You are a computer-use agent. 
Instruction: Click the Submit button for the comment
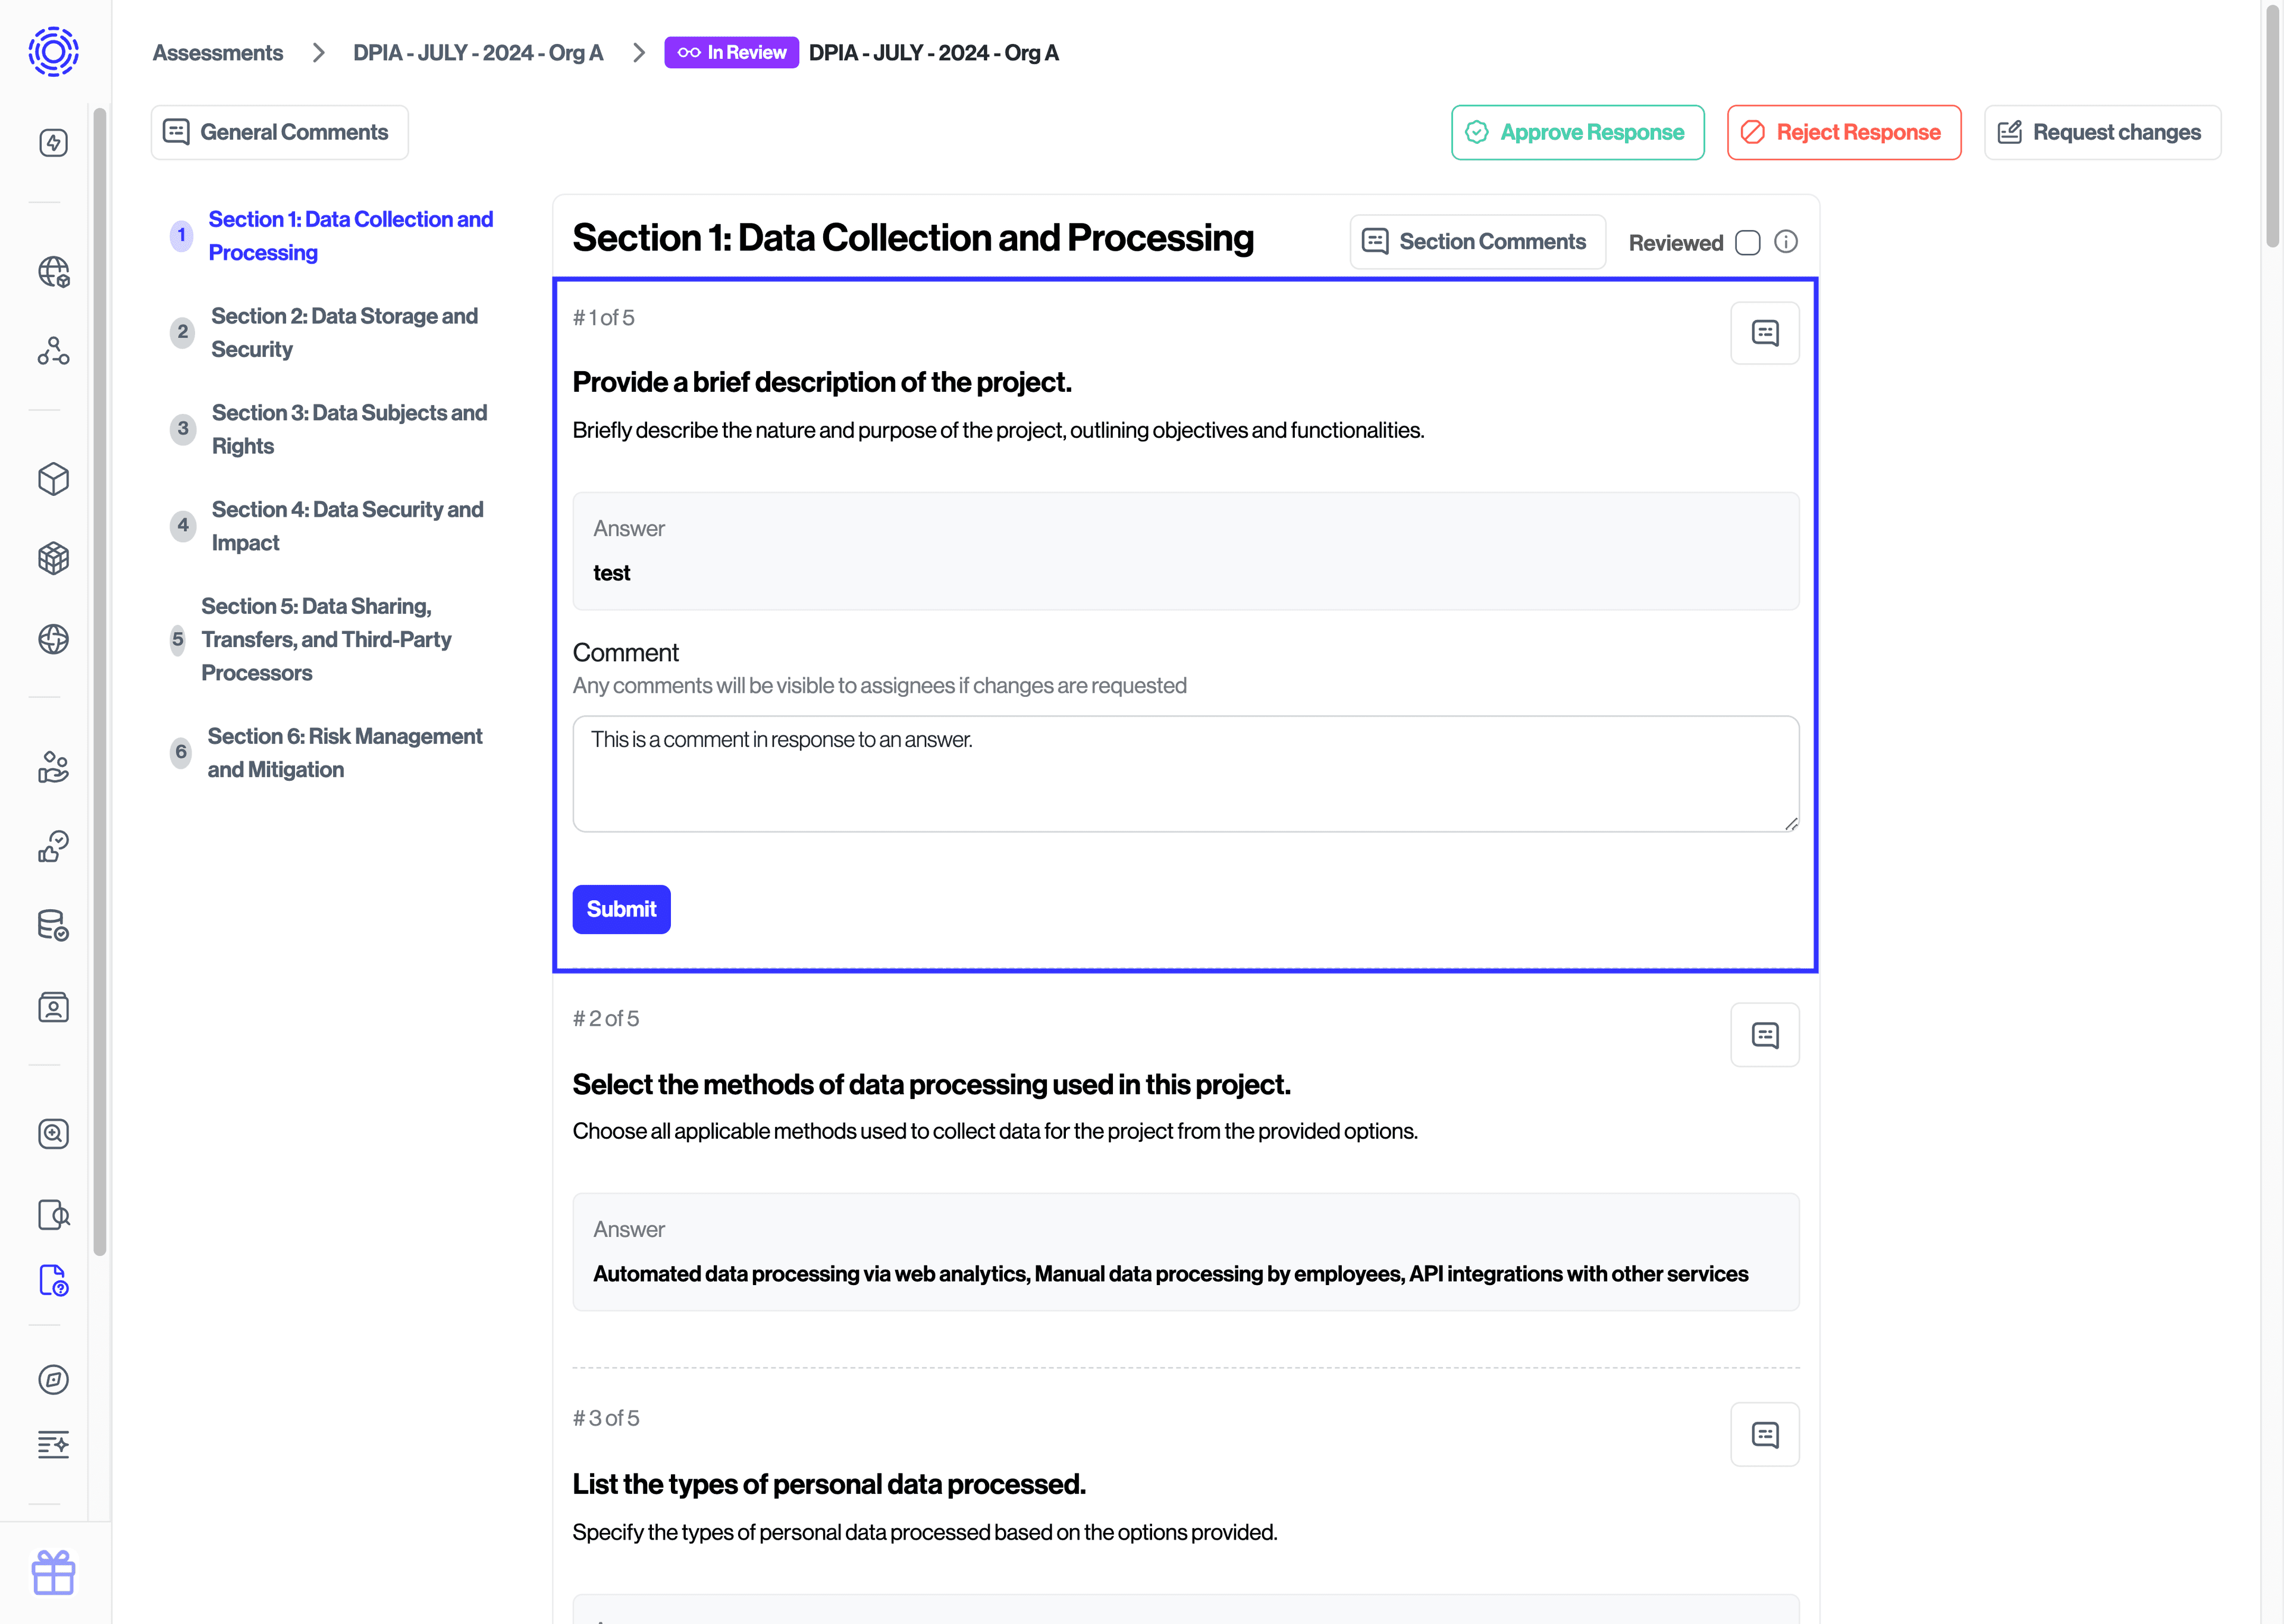622,909
